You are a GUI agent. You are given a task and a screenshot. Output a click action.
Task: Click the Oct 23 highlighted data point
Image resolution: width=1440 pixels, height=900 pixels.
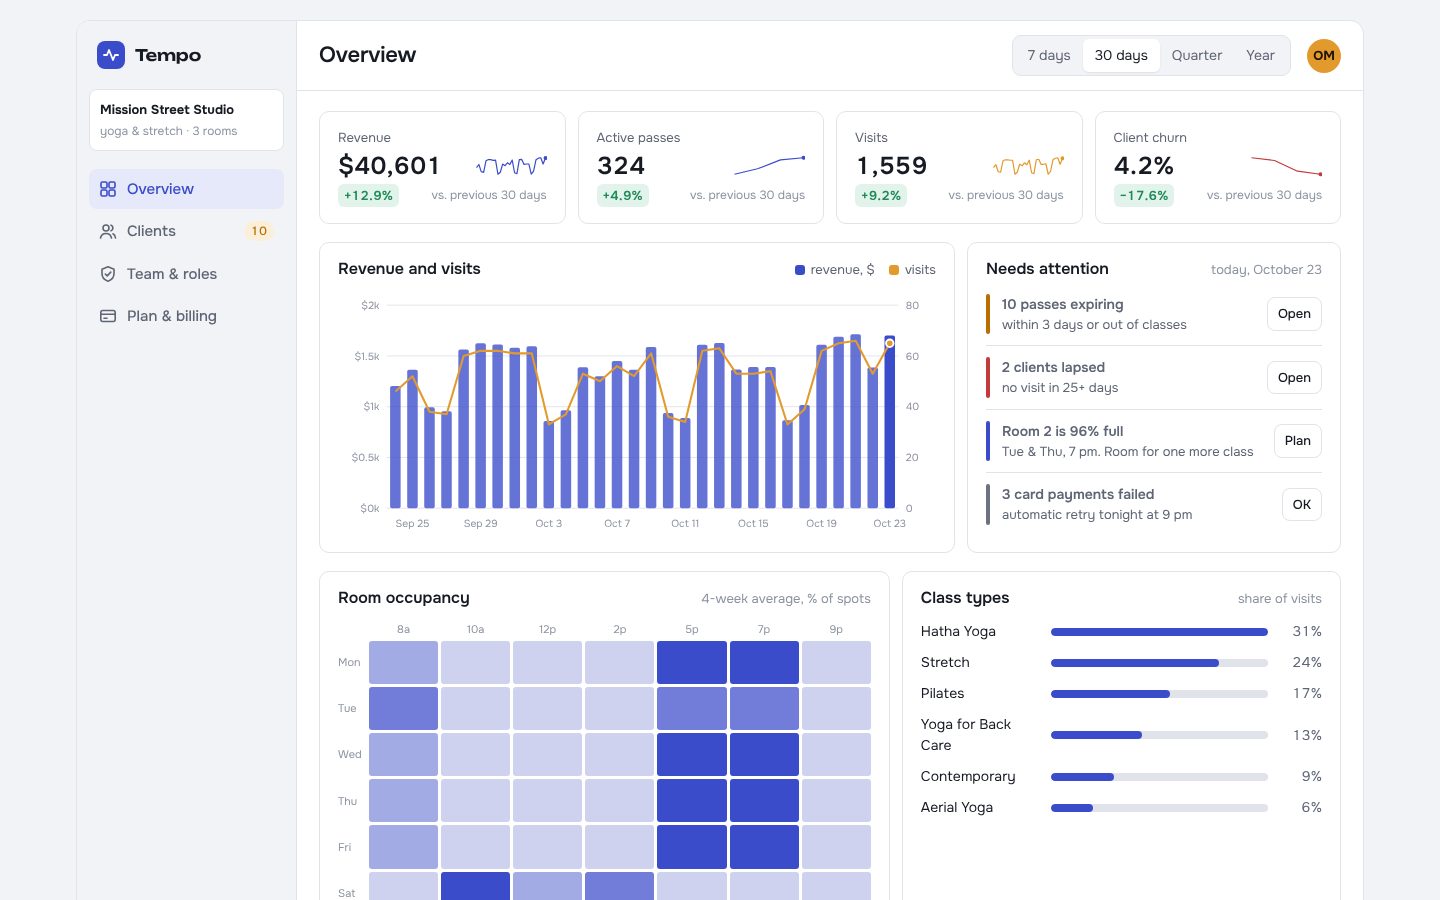pos(889,343)
